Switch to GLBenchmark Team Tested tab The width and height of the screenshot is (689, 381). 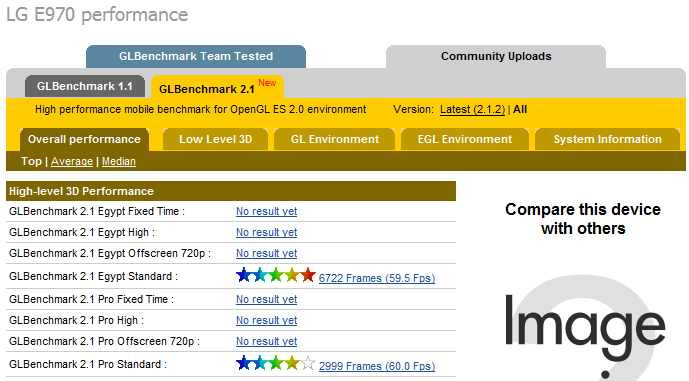tap(196, 56)
